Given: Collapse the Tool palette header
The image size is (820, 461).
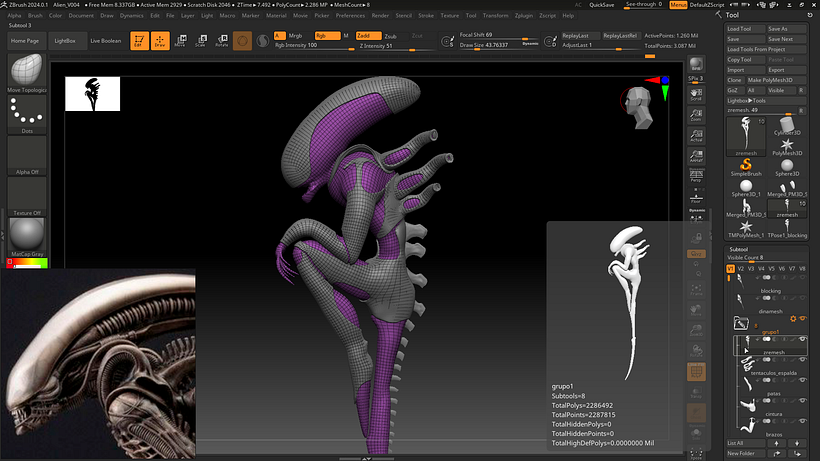Looking at the screenshot, I should (732, 15).
